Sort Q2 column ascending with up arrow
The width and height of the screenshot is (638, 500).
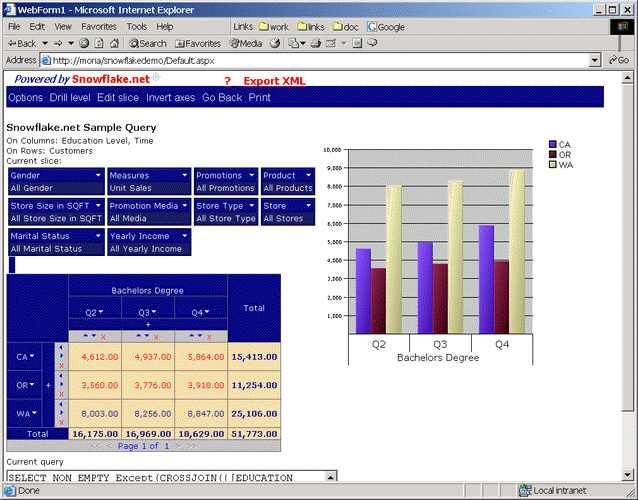coord(85,336)
